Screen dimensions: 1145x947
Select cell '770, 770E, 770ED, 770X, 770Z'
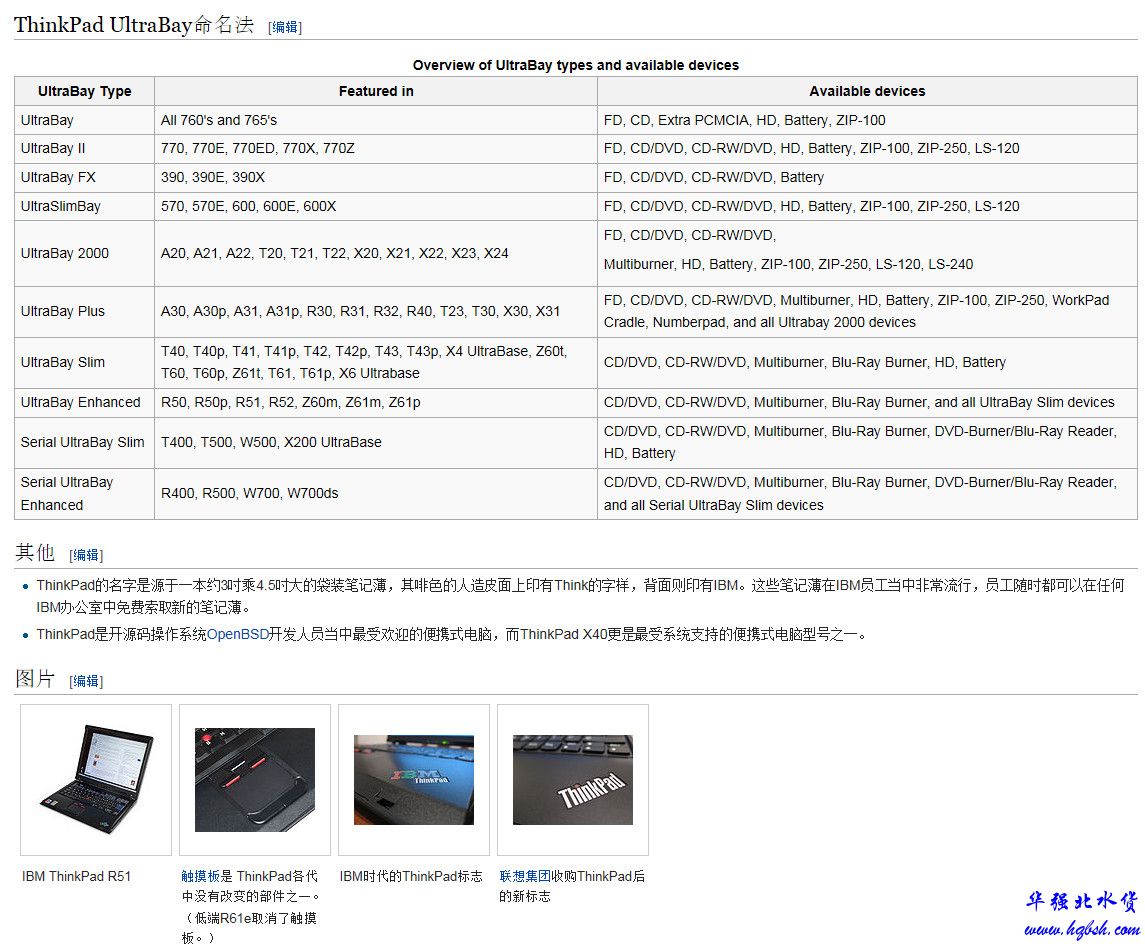(376, 148)
